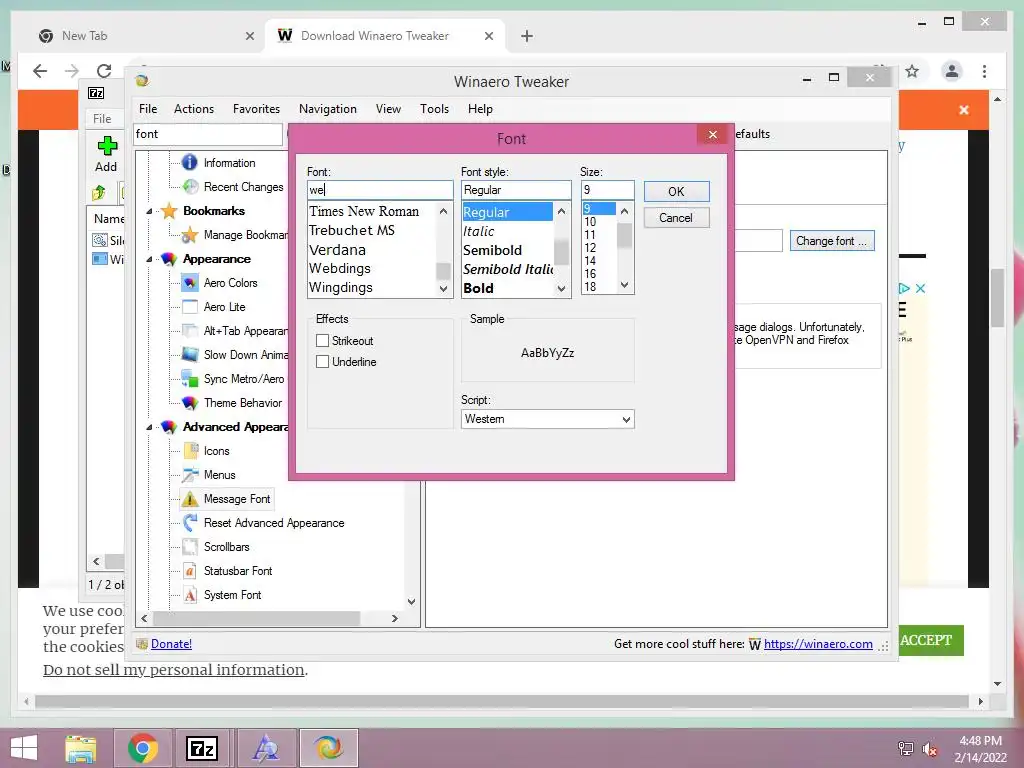Viewport: 1024px width, 768px height.
Task: Click the Recent Changes icon
Action: pos(189,187)
